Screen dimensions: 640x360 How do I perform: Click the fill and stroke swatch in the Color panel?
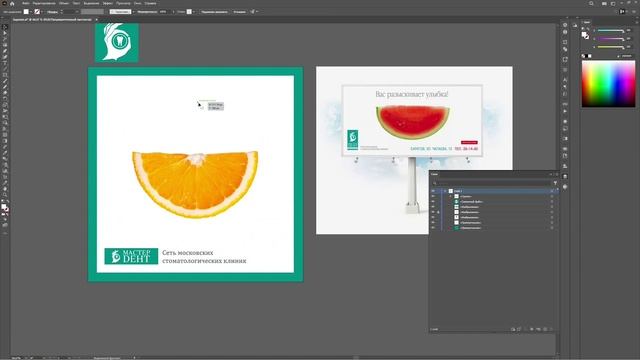585,36
